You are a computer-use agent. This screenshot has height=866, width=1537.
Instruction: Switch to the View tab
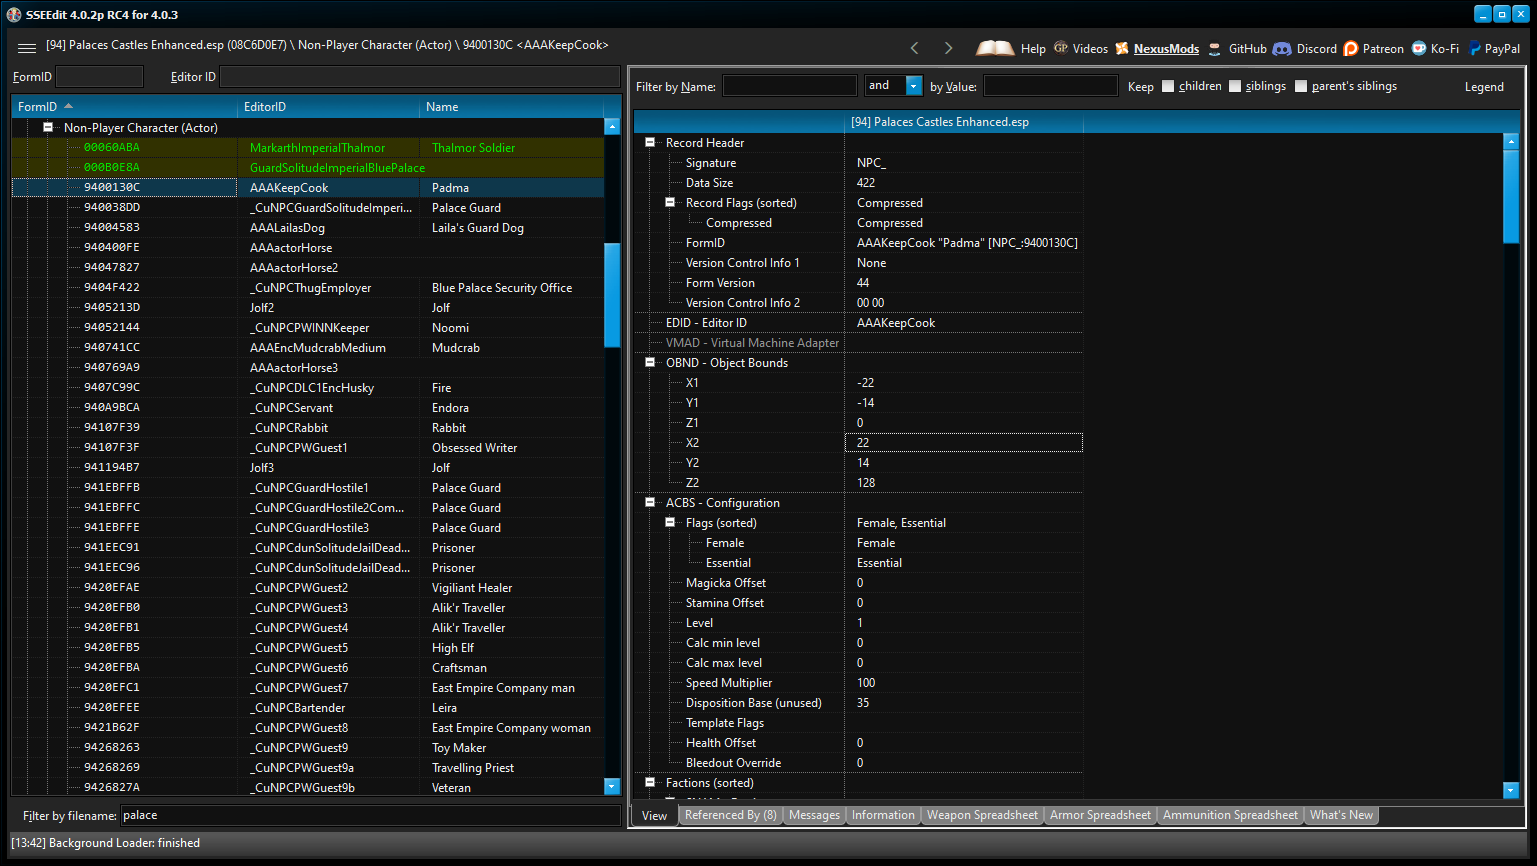[x=654, y=816]
